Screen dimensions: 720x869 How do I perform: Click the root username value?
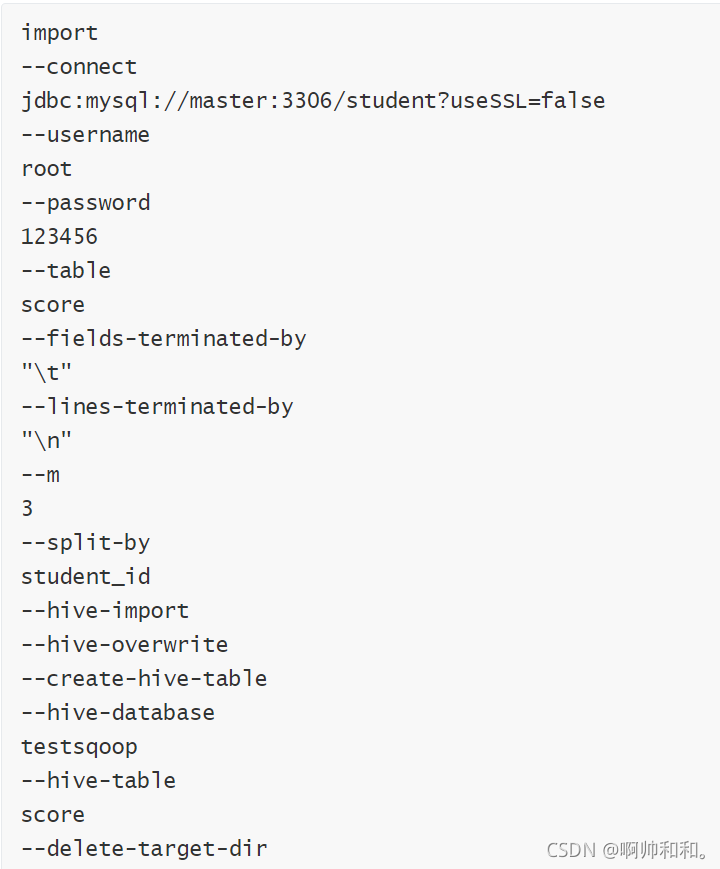click(47, 169)
